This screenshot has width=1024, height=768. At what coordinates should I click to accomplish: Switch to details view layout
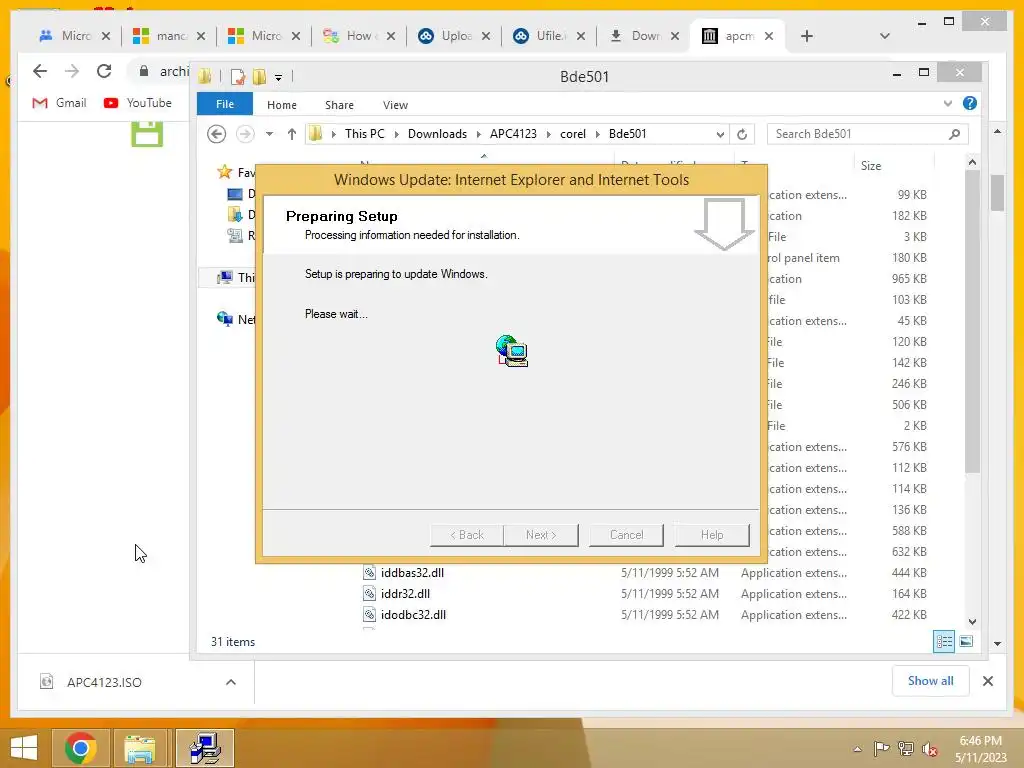click(944, 642)
